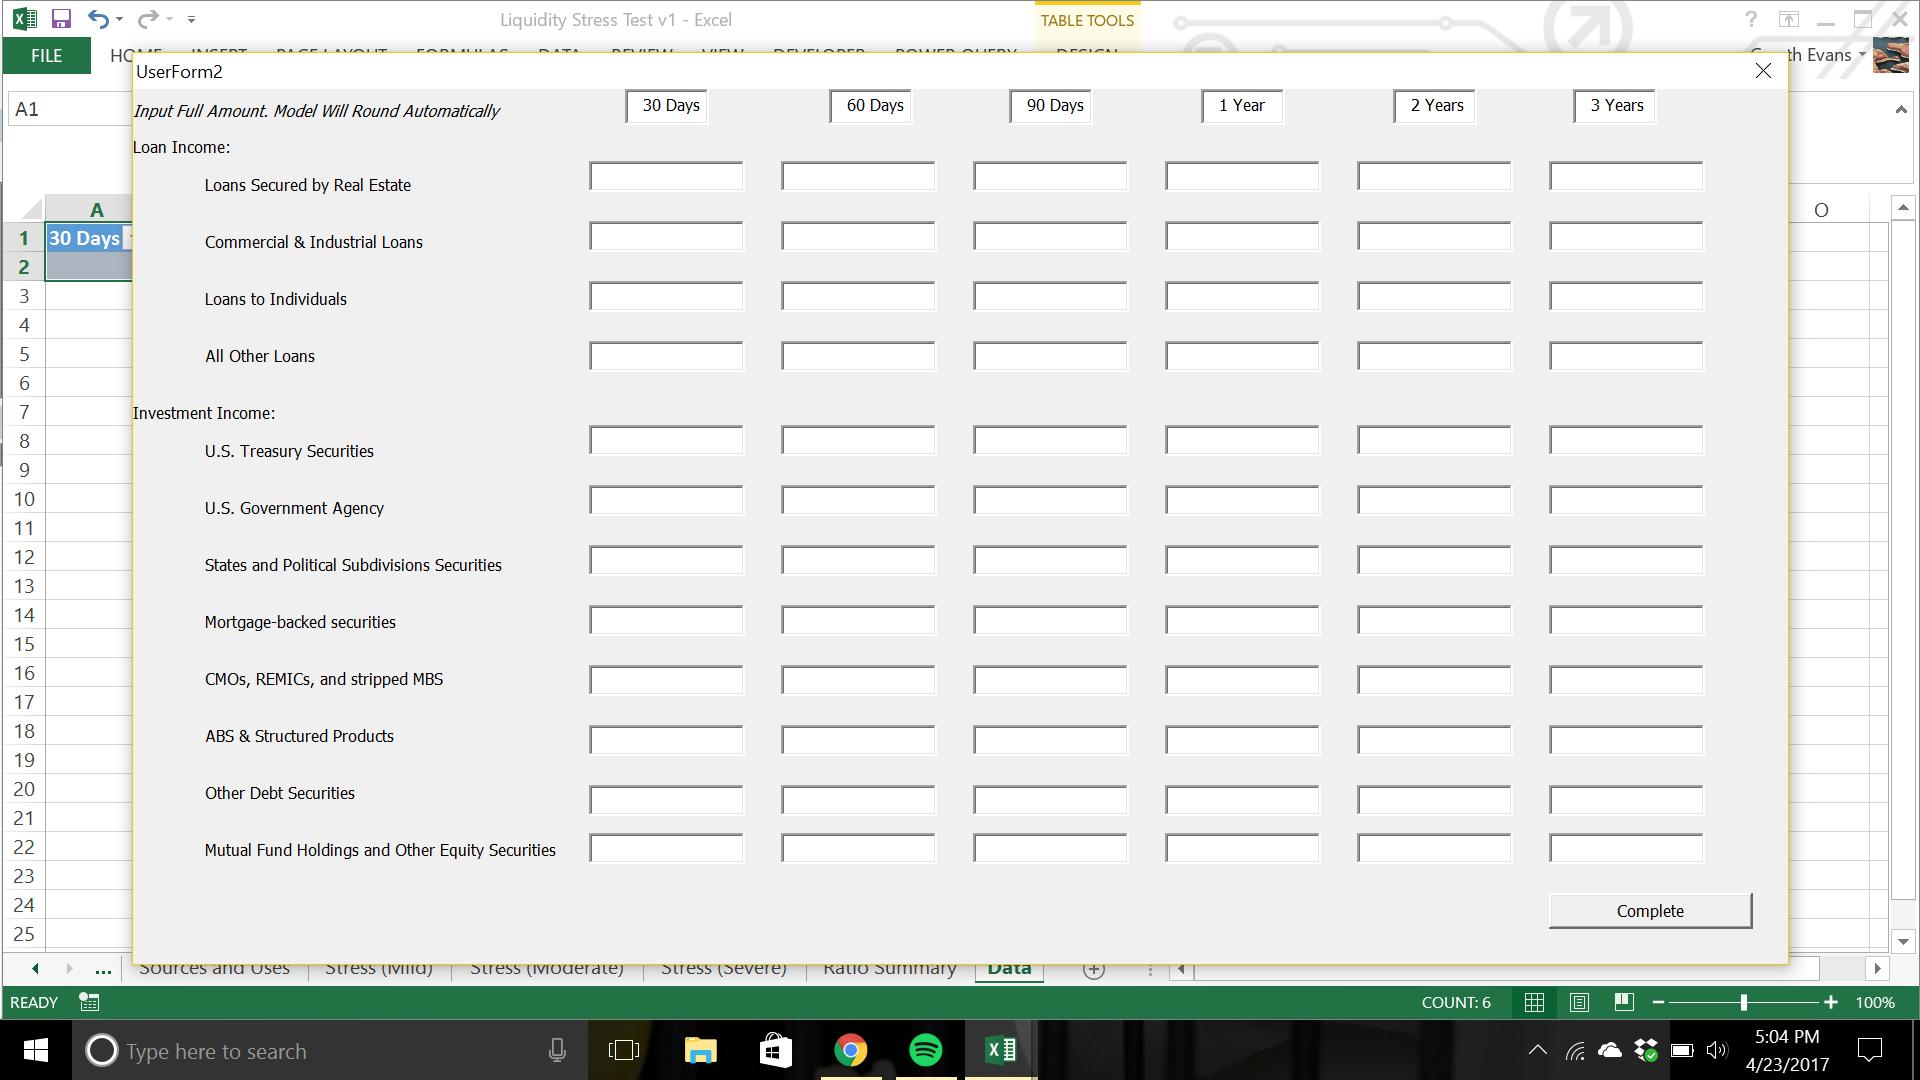This screenshot has width=1920, height=1080.
Task: Expand the Investment Income section
Action: (204, 413)
